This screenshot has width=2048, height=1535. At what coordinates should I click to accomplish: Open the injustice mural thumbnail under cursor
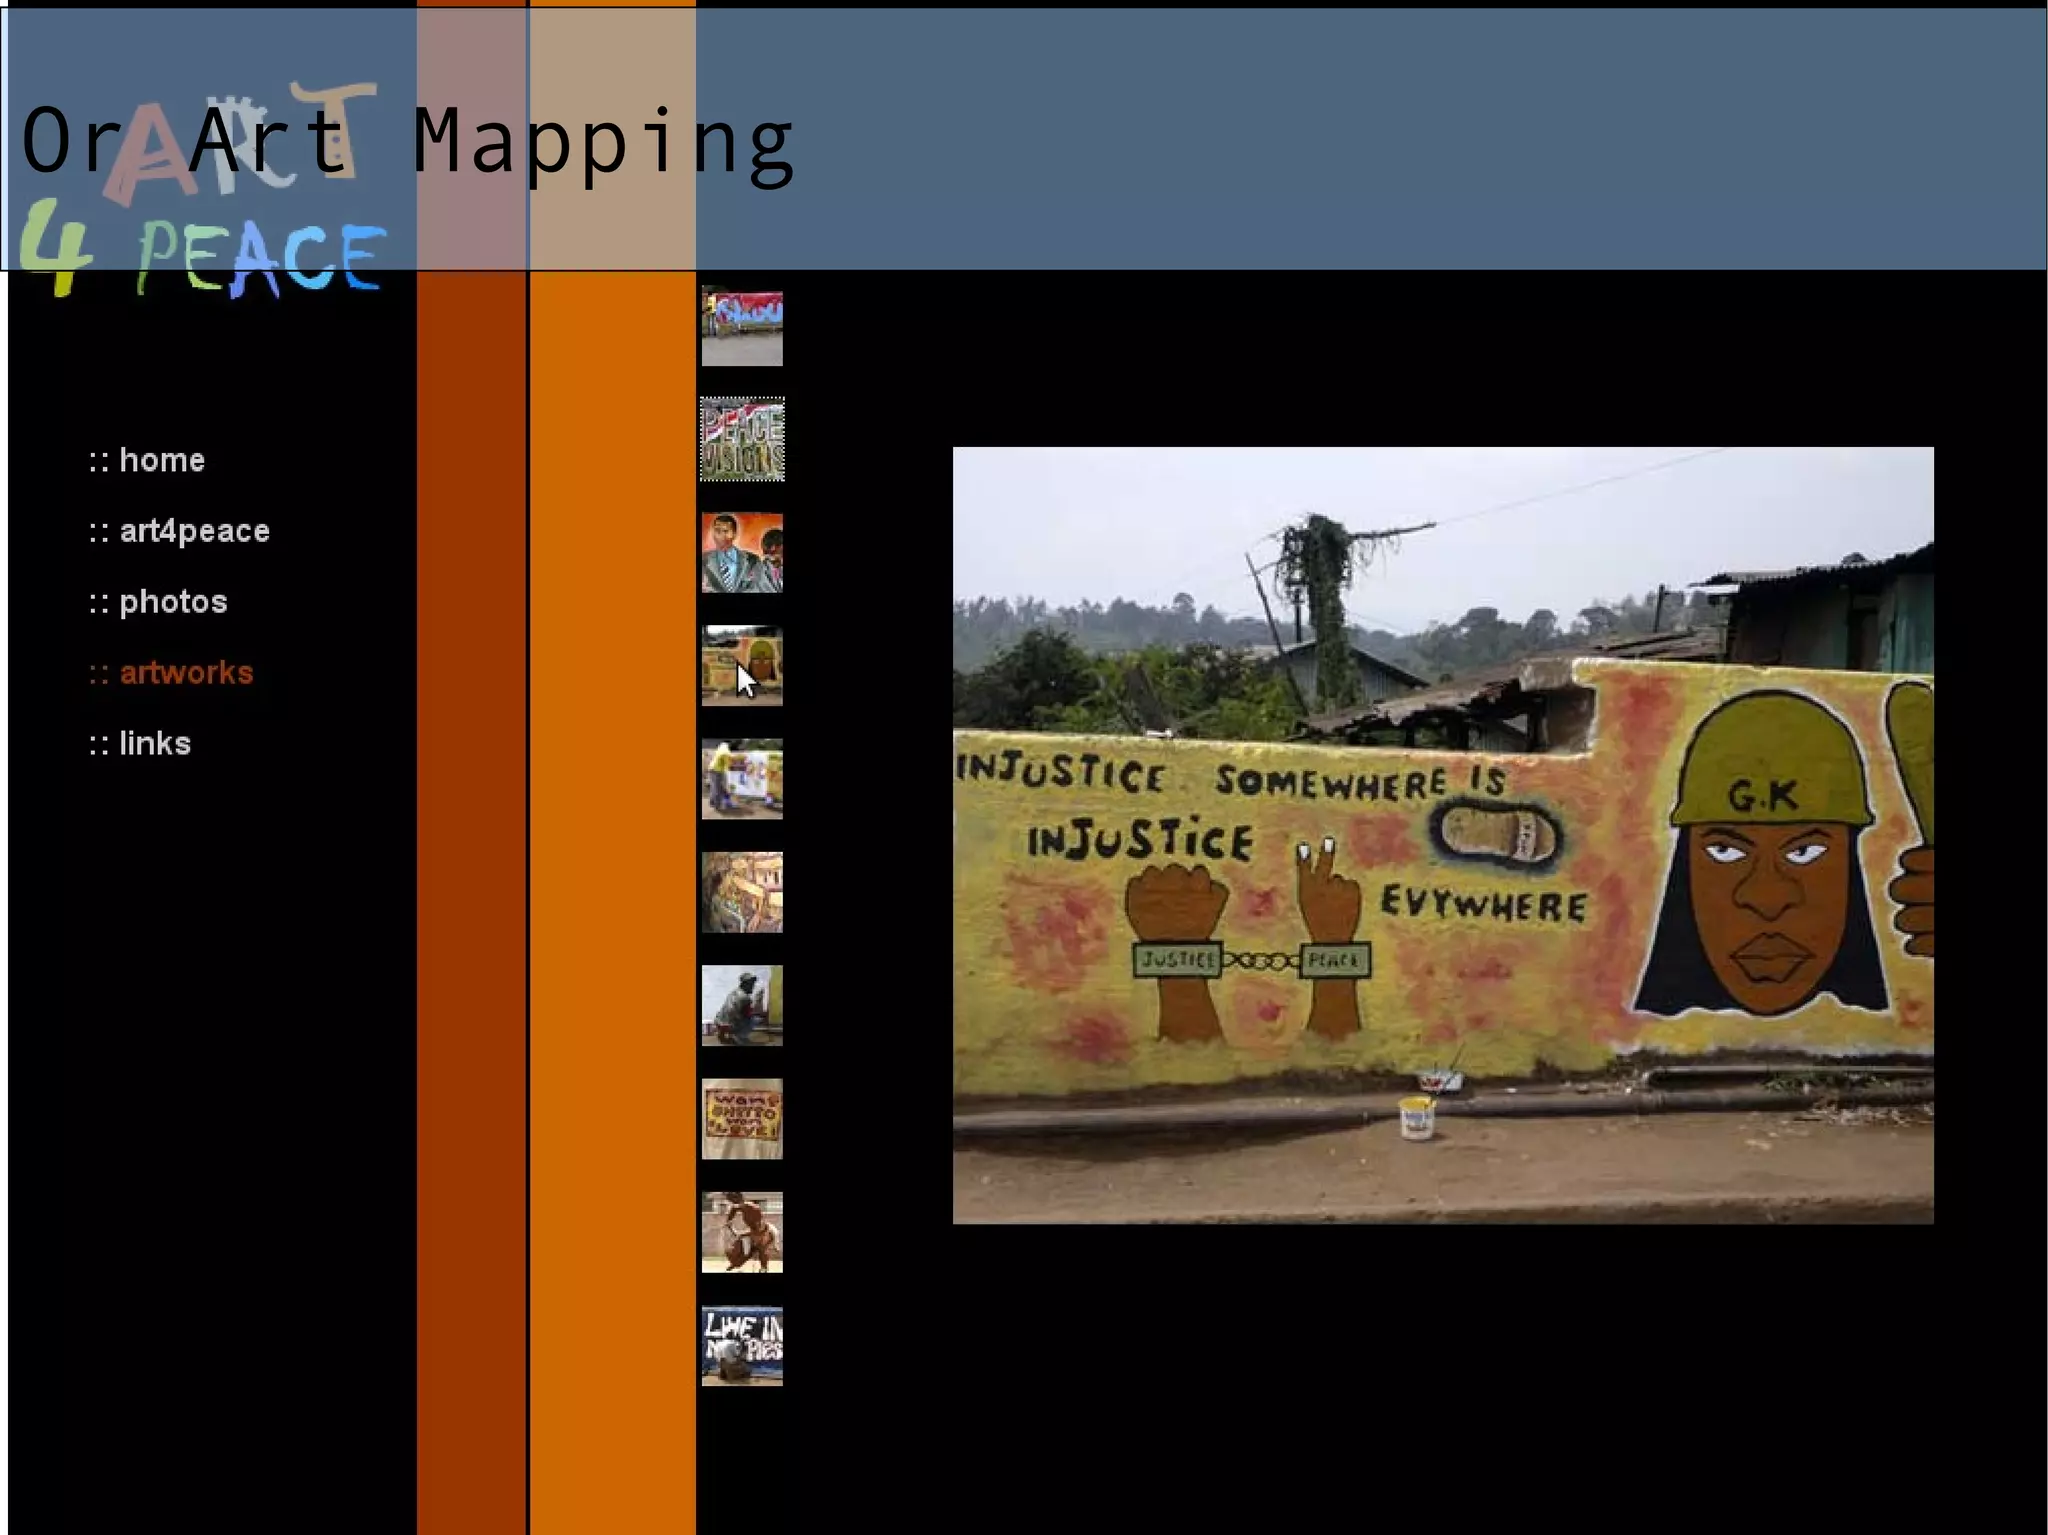[742, 666]
